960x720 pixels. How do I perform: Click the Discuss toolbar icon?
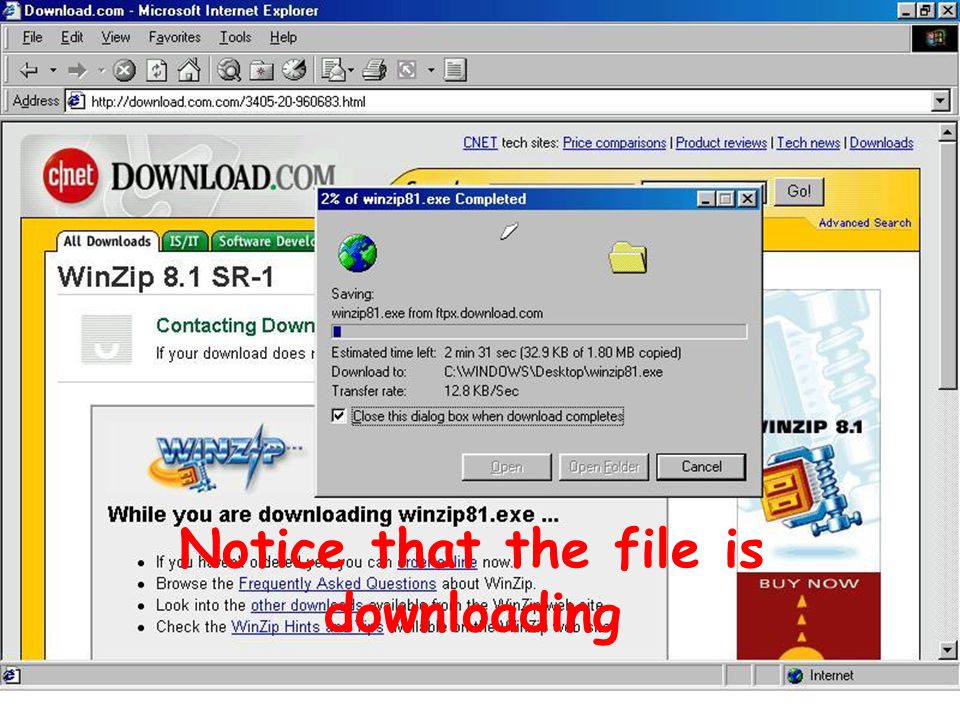(455, 70)
